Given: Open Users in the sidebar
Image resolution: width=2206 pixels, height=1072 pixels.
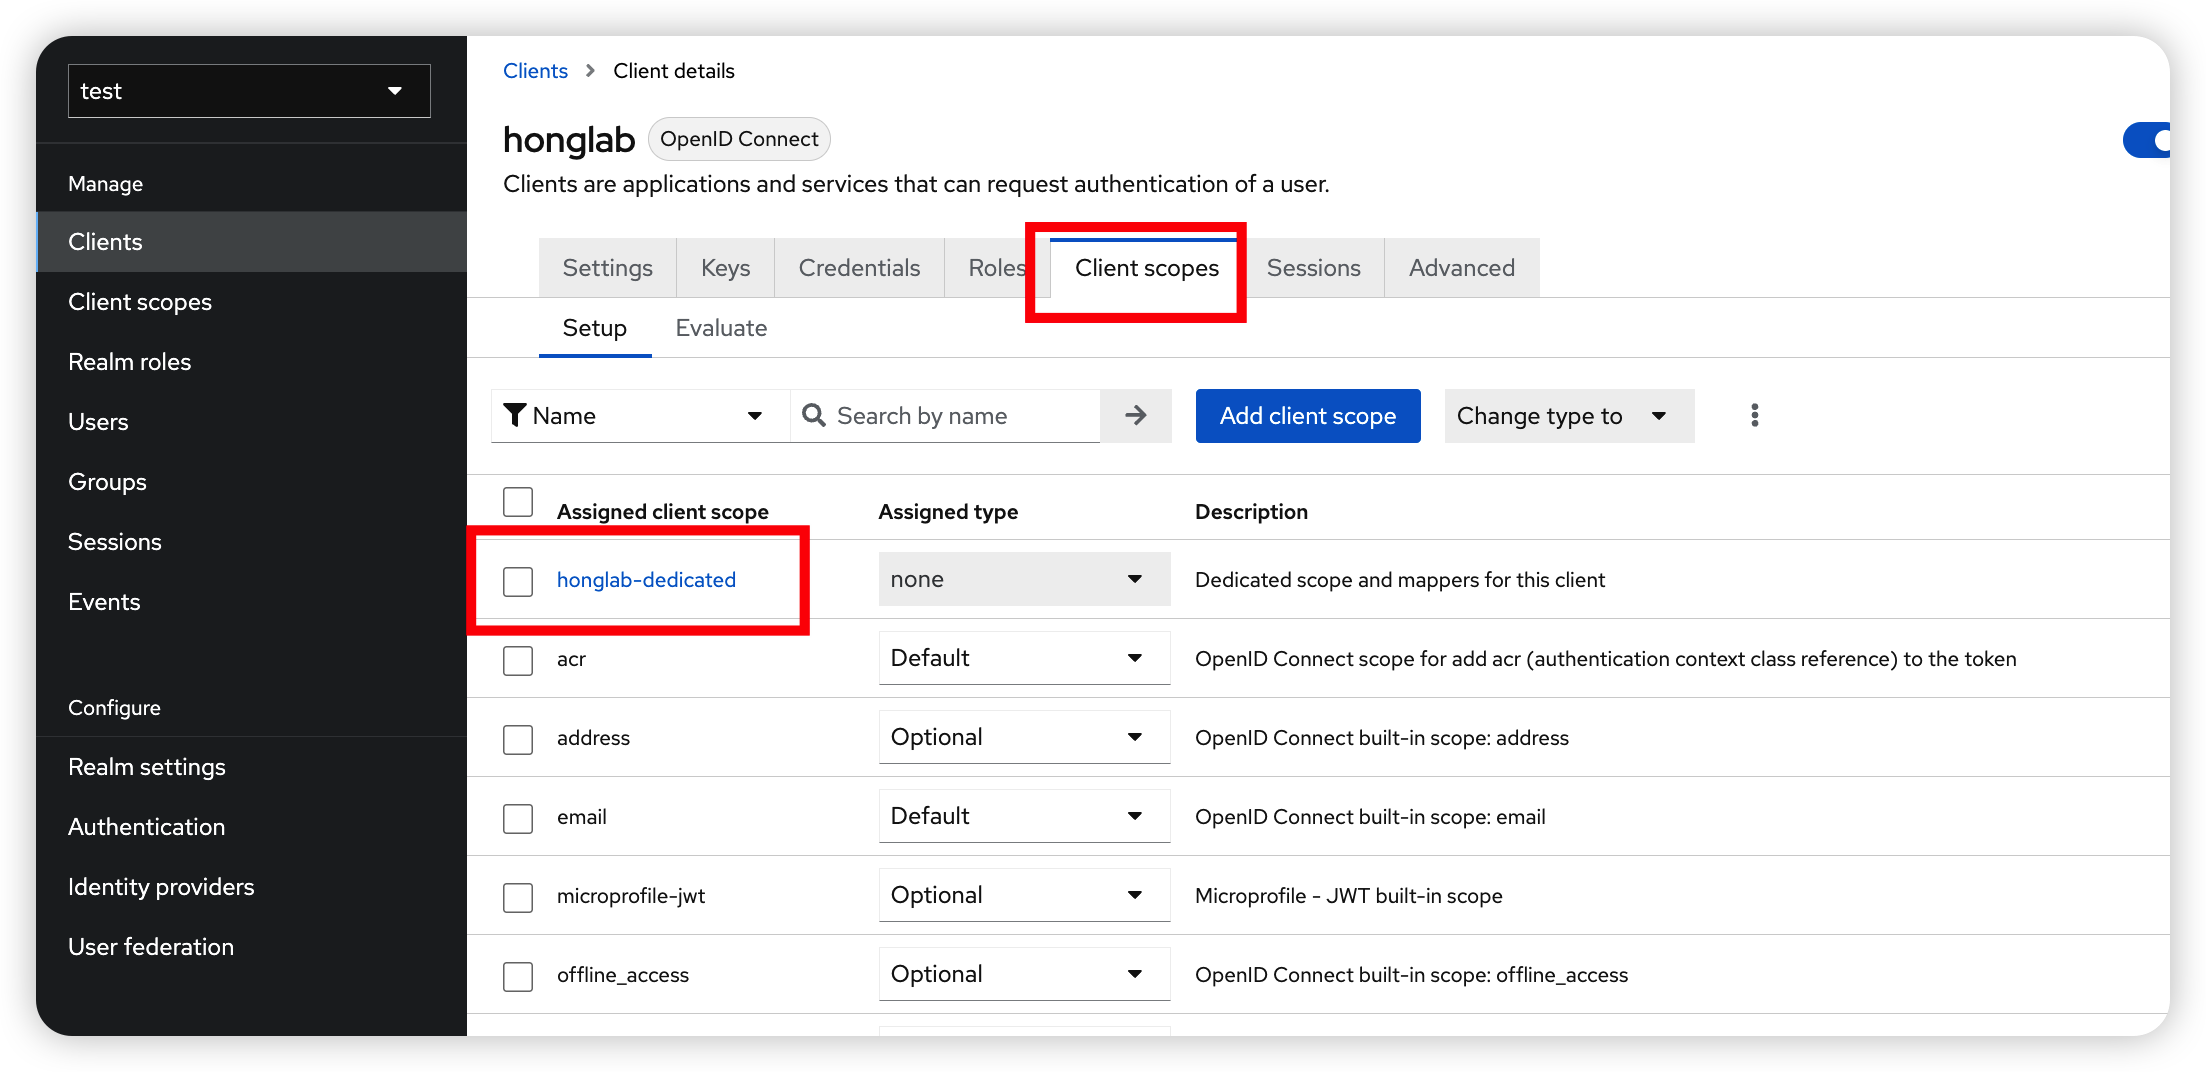Looking at the screenshot, I should click(x=251, y=422).
